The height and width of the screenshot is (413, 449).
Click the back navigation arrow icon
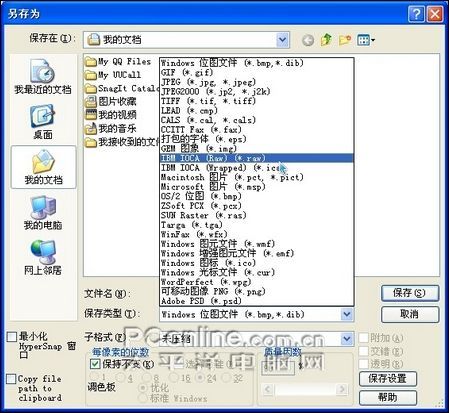[x=308, y=40]
